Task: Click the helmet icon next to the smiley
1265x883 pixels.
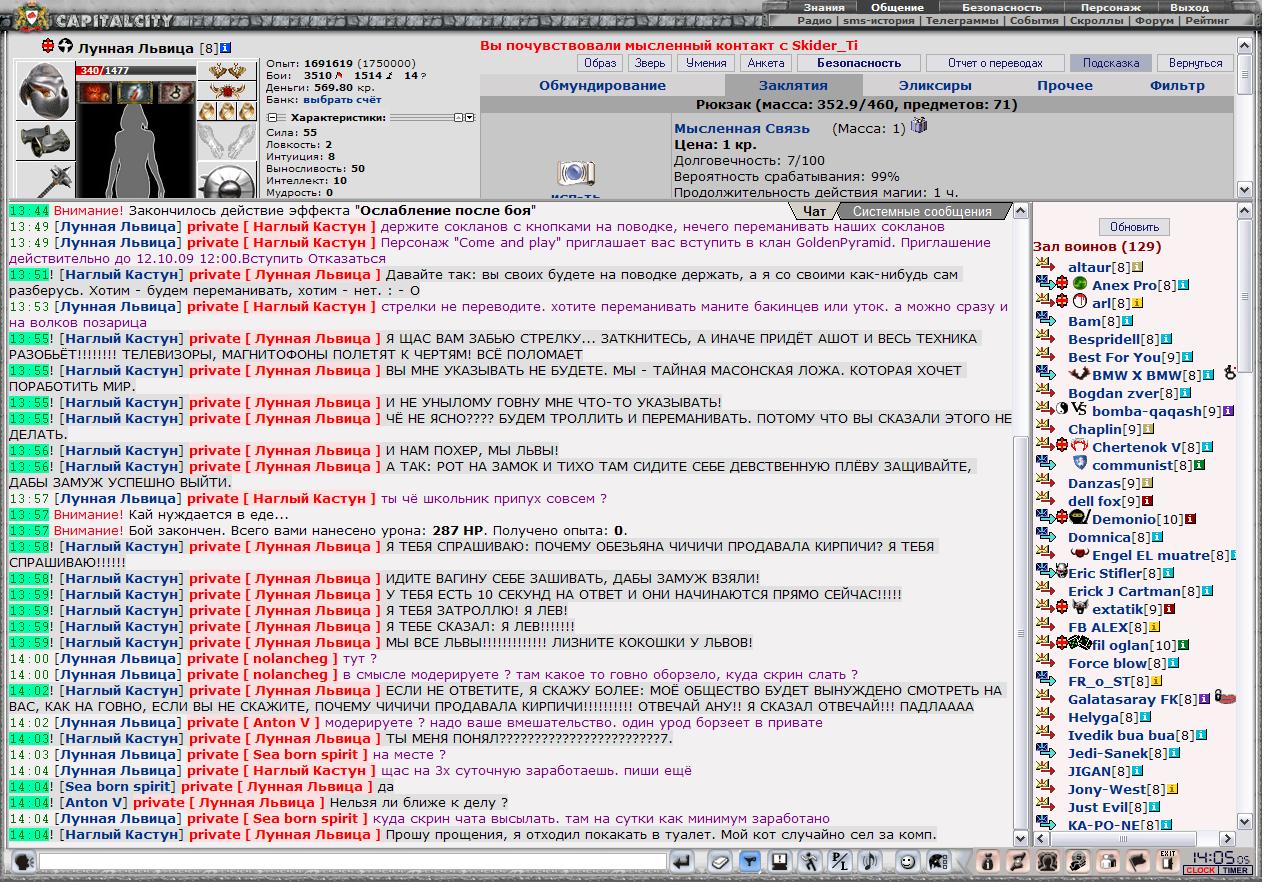Action: (937, 861)
